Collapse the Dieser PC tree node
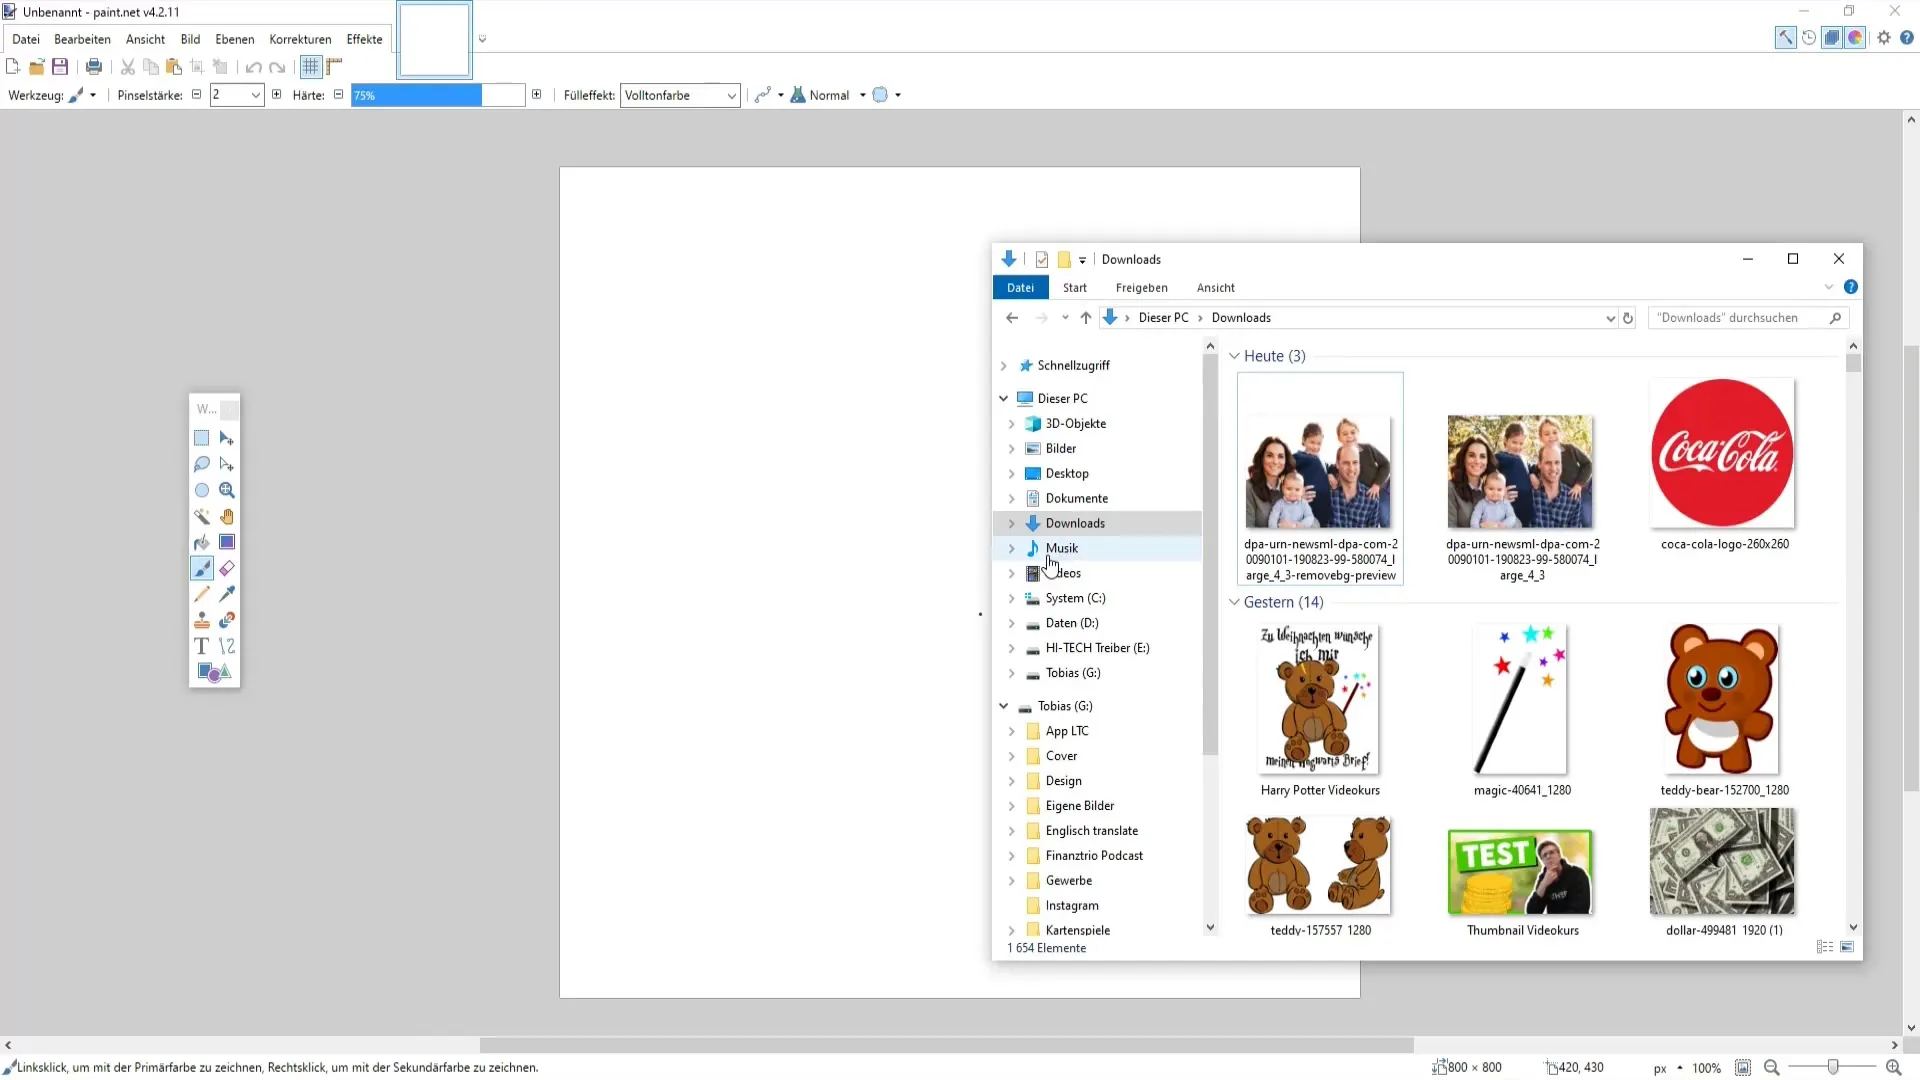1920x1080 pixels. pyautogui.click(x=1004, y=398)
